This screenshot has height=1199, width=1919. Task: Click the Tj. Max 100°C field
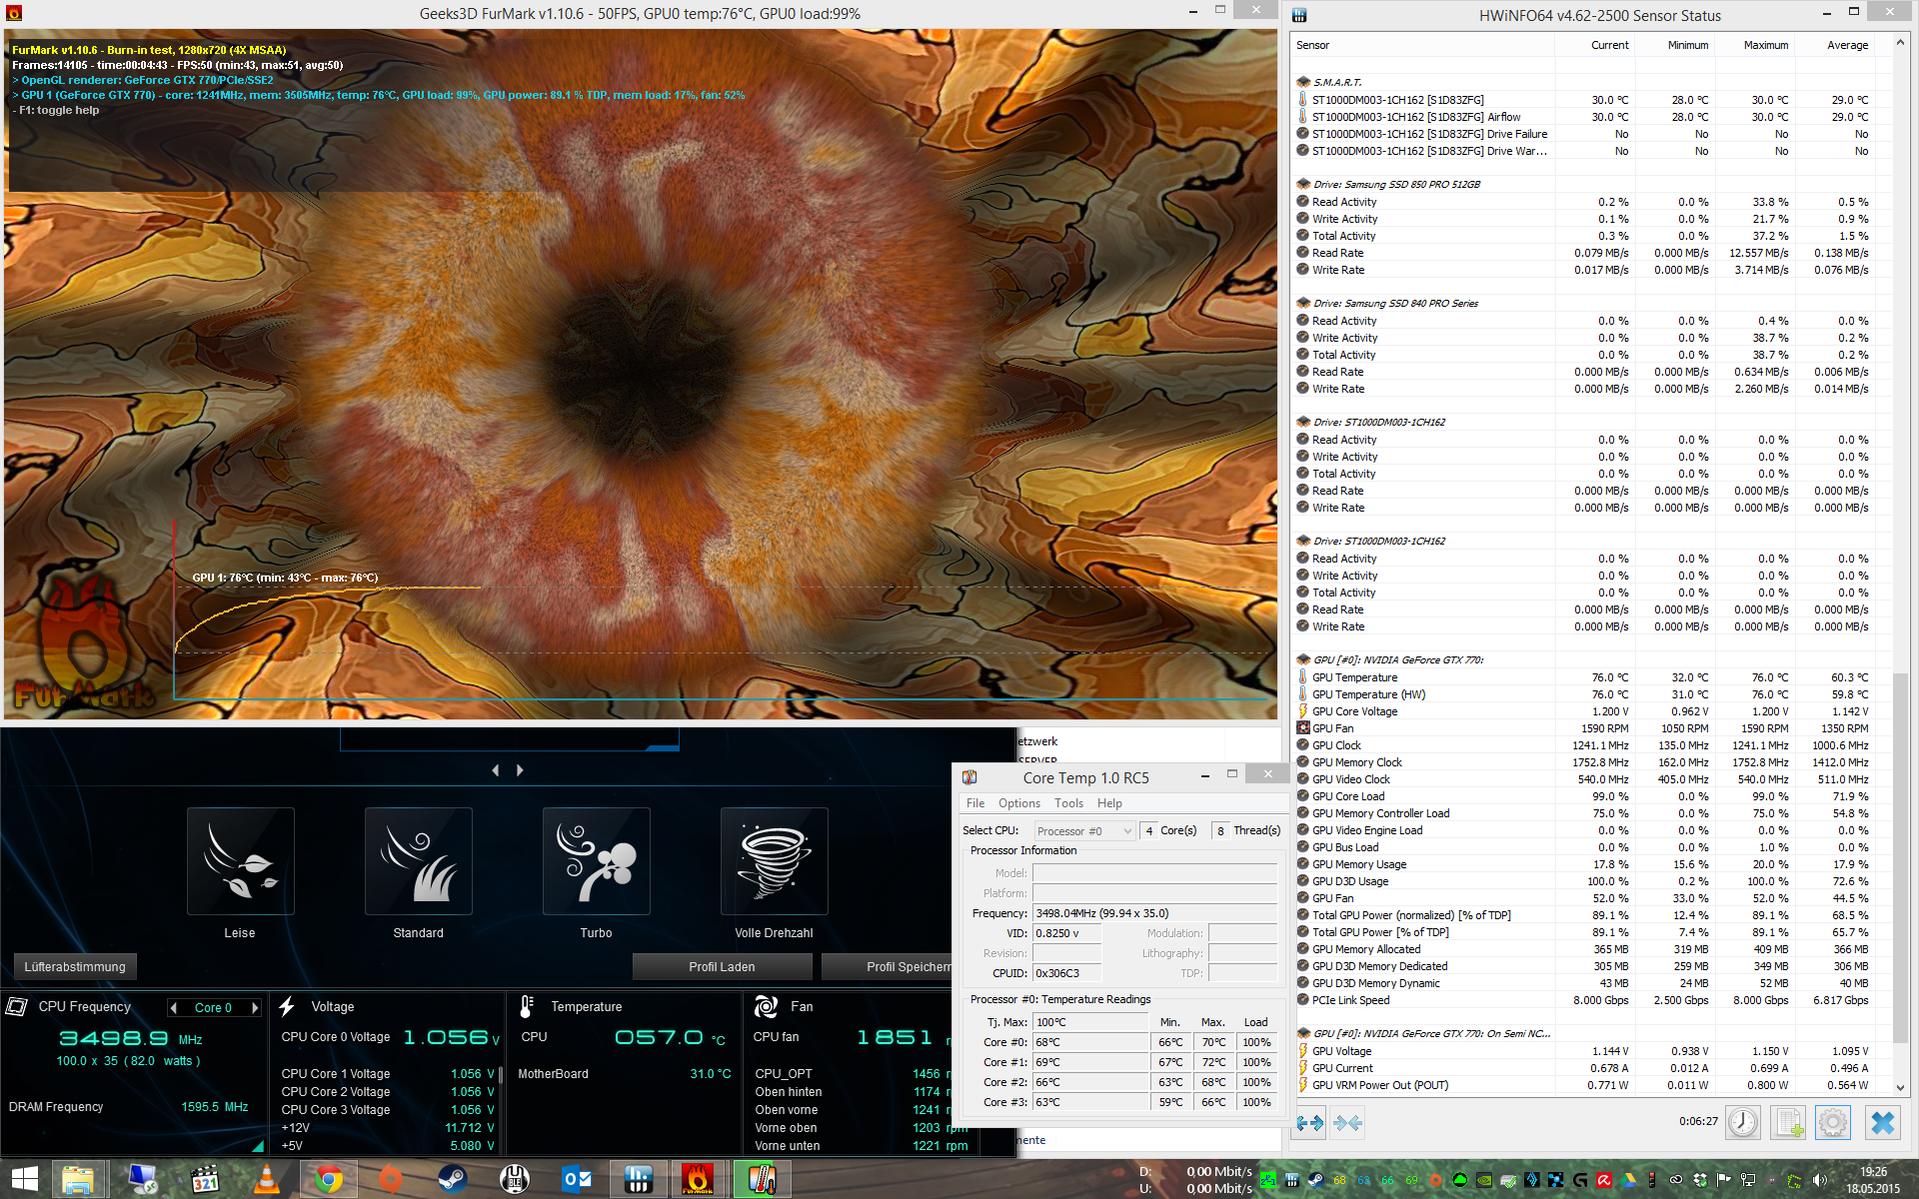(x=1090, y=1022)
